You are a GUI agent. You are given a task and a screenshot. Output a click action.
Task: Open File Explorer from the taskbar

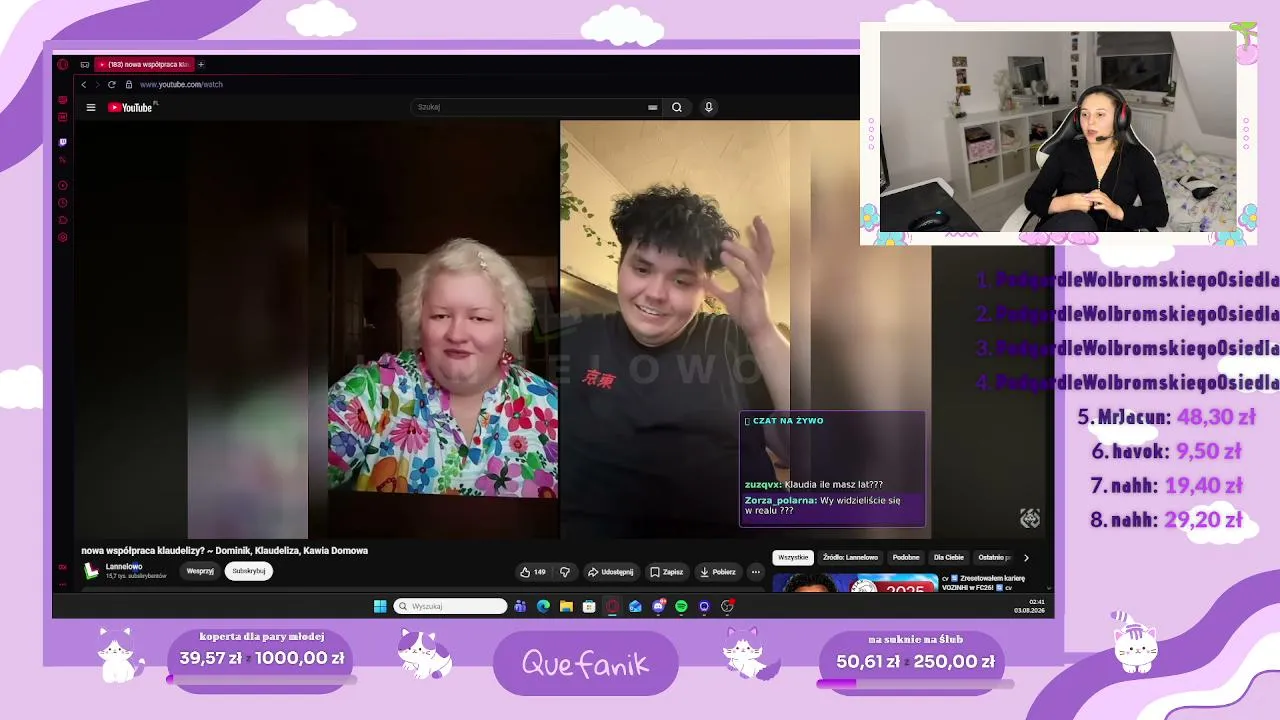click(x=566, y=606)
